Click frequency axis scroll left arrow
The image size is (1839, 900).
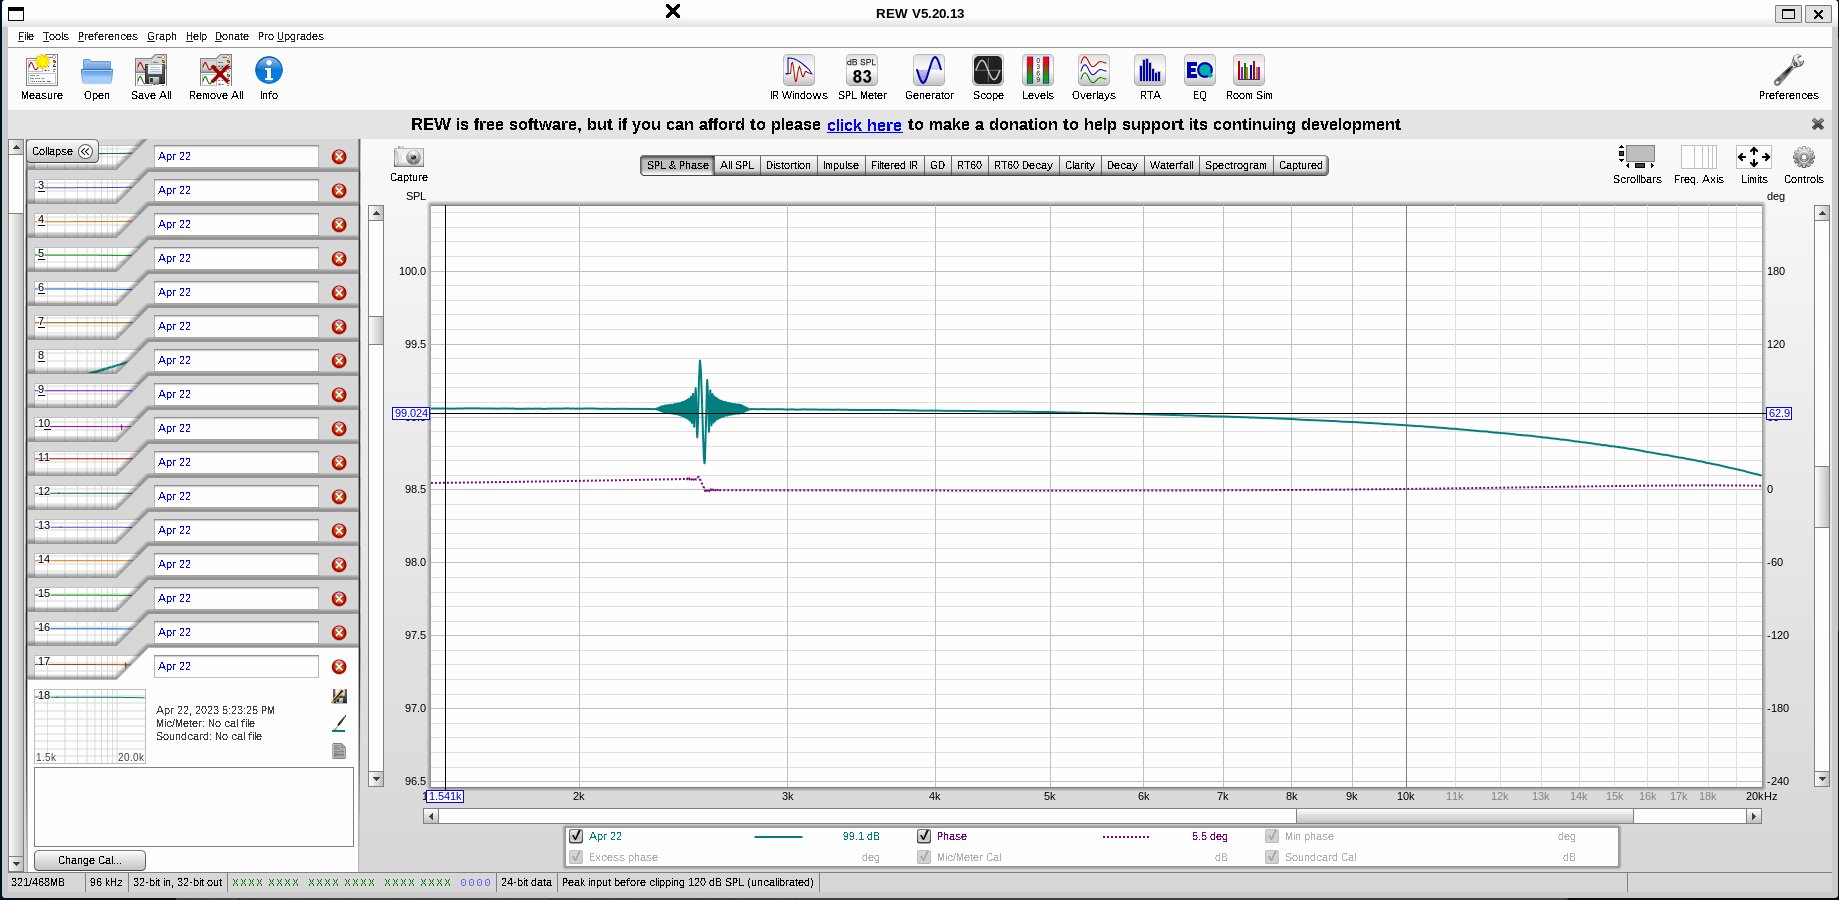(431, 816)
